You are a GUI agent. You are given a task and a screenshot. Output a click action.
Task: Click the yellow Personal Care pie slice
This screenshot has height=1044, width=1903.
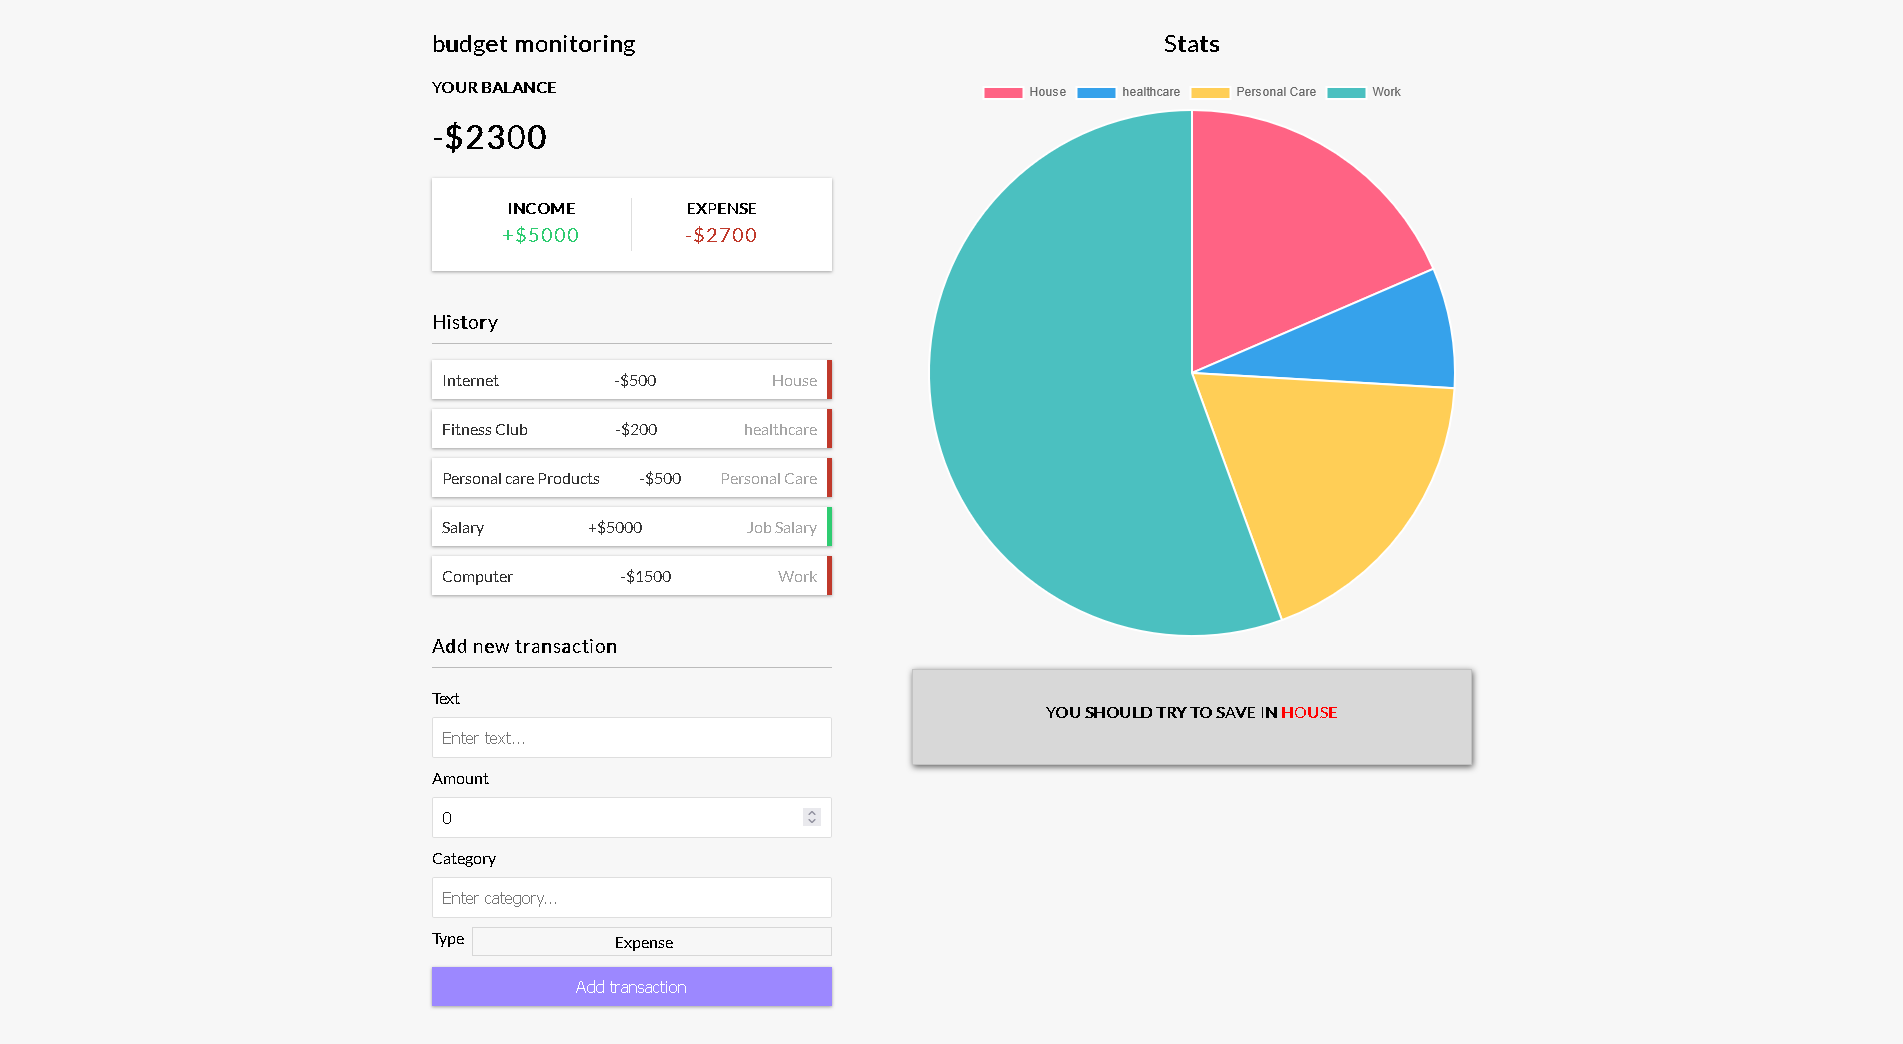[x=1330, y=480]
